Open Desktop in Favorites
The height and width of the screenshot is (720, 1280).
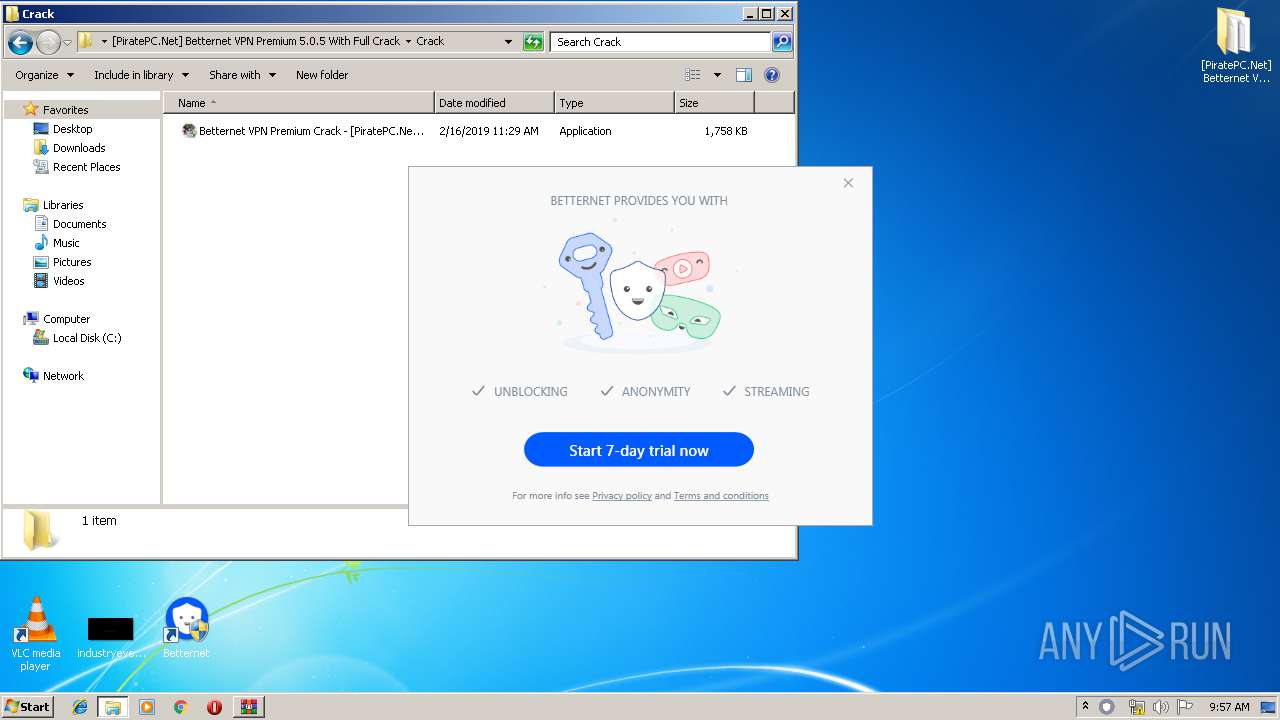tap(72, 129)
